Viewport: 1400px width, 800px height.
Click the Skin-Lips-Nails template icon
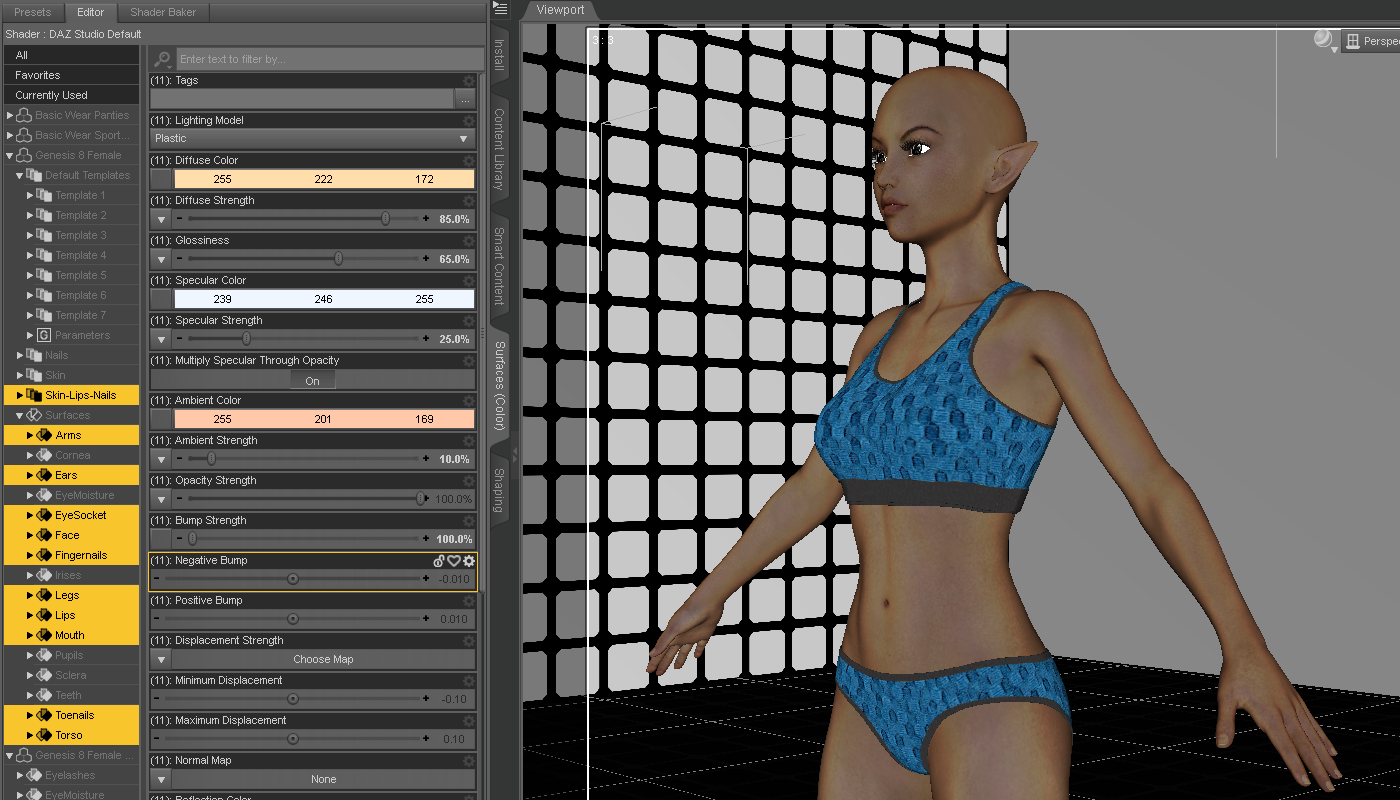coord(35,395)
